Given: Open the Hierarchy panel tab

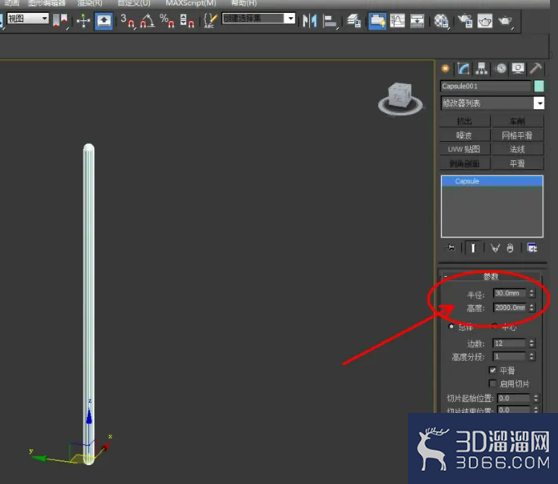Looking at the screenshot, I should click(481, 68).
